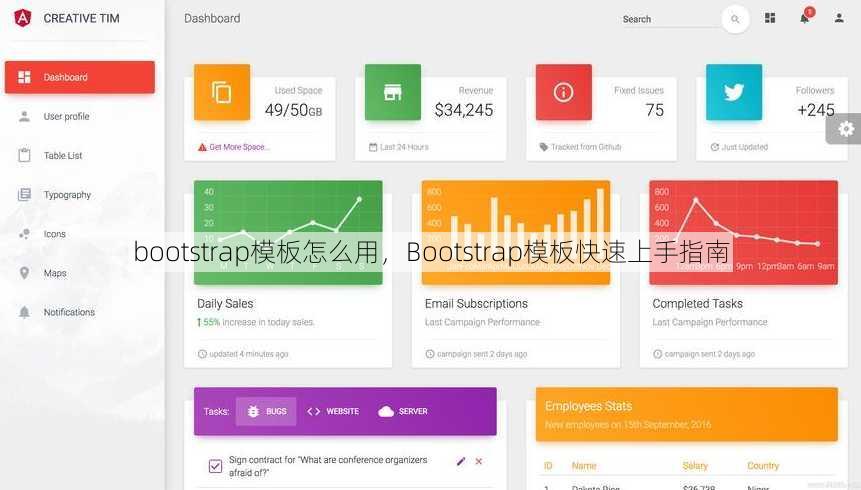861x490 pixels.
Task: Open the dashboard grid icon in navbar
Action: [770, 18]
